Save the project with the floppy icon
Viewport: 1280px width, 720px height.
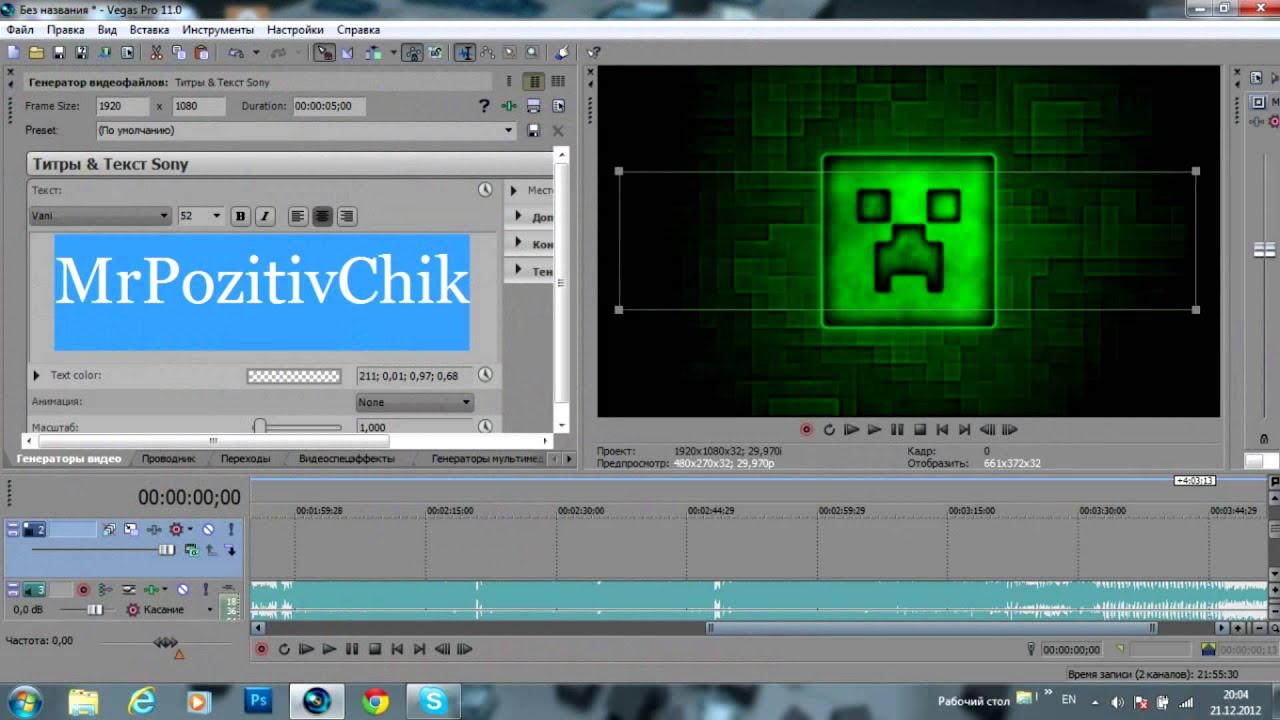pyautogui.click(x=59, y=52)
